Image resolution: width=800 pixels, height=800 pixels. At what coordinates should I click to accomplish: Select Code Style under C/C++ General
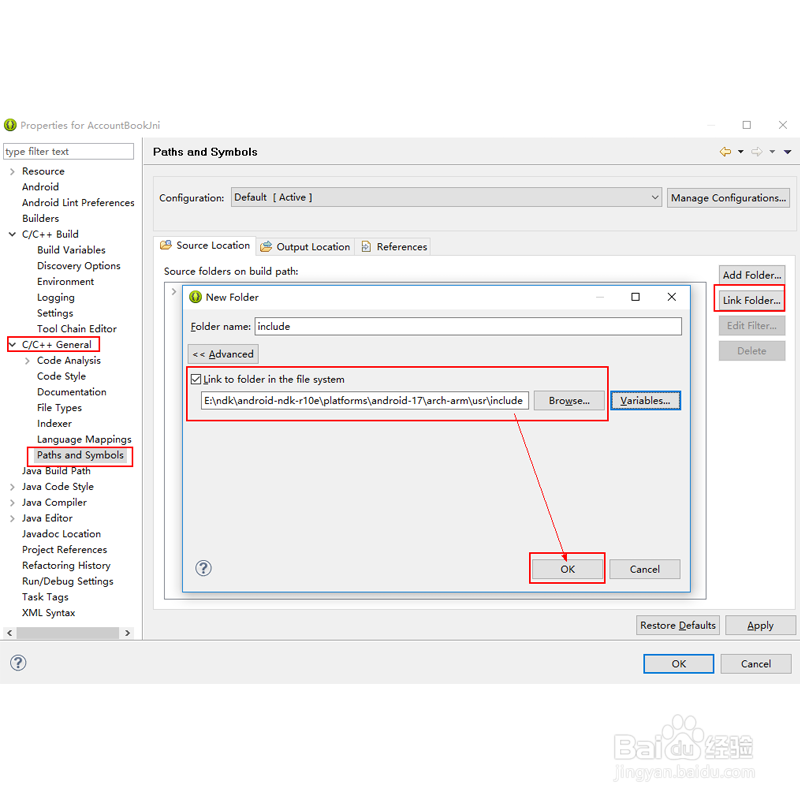pos(61,377)
